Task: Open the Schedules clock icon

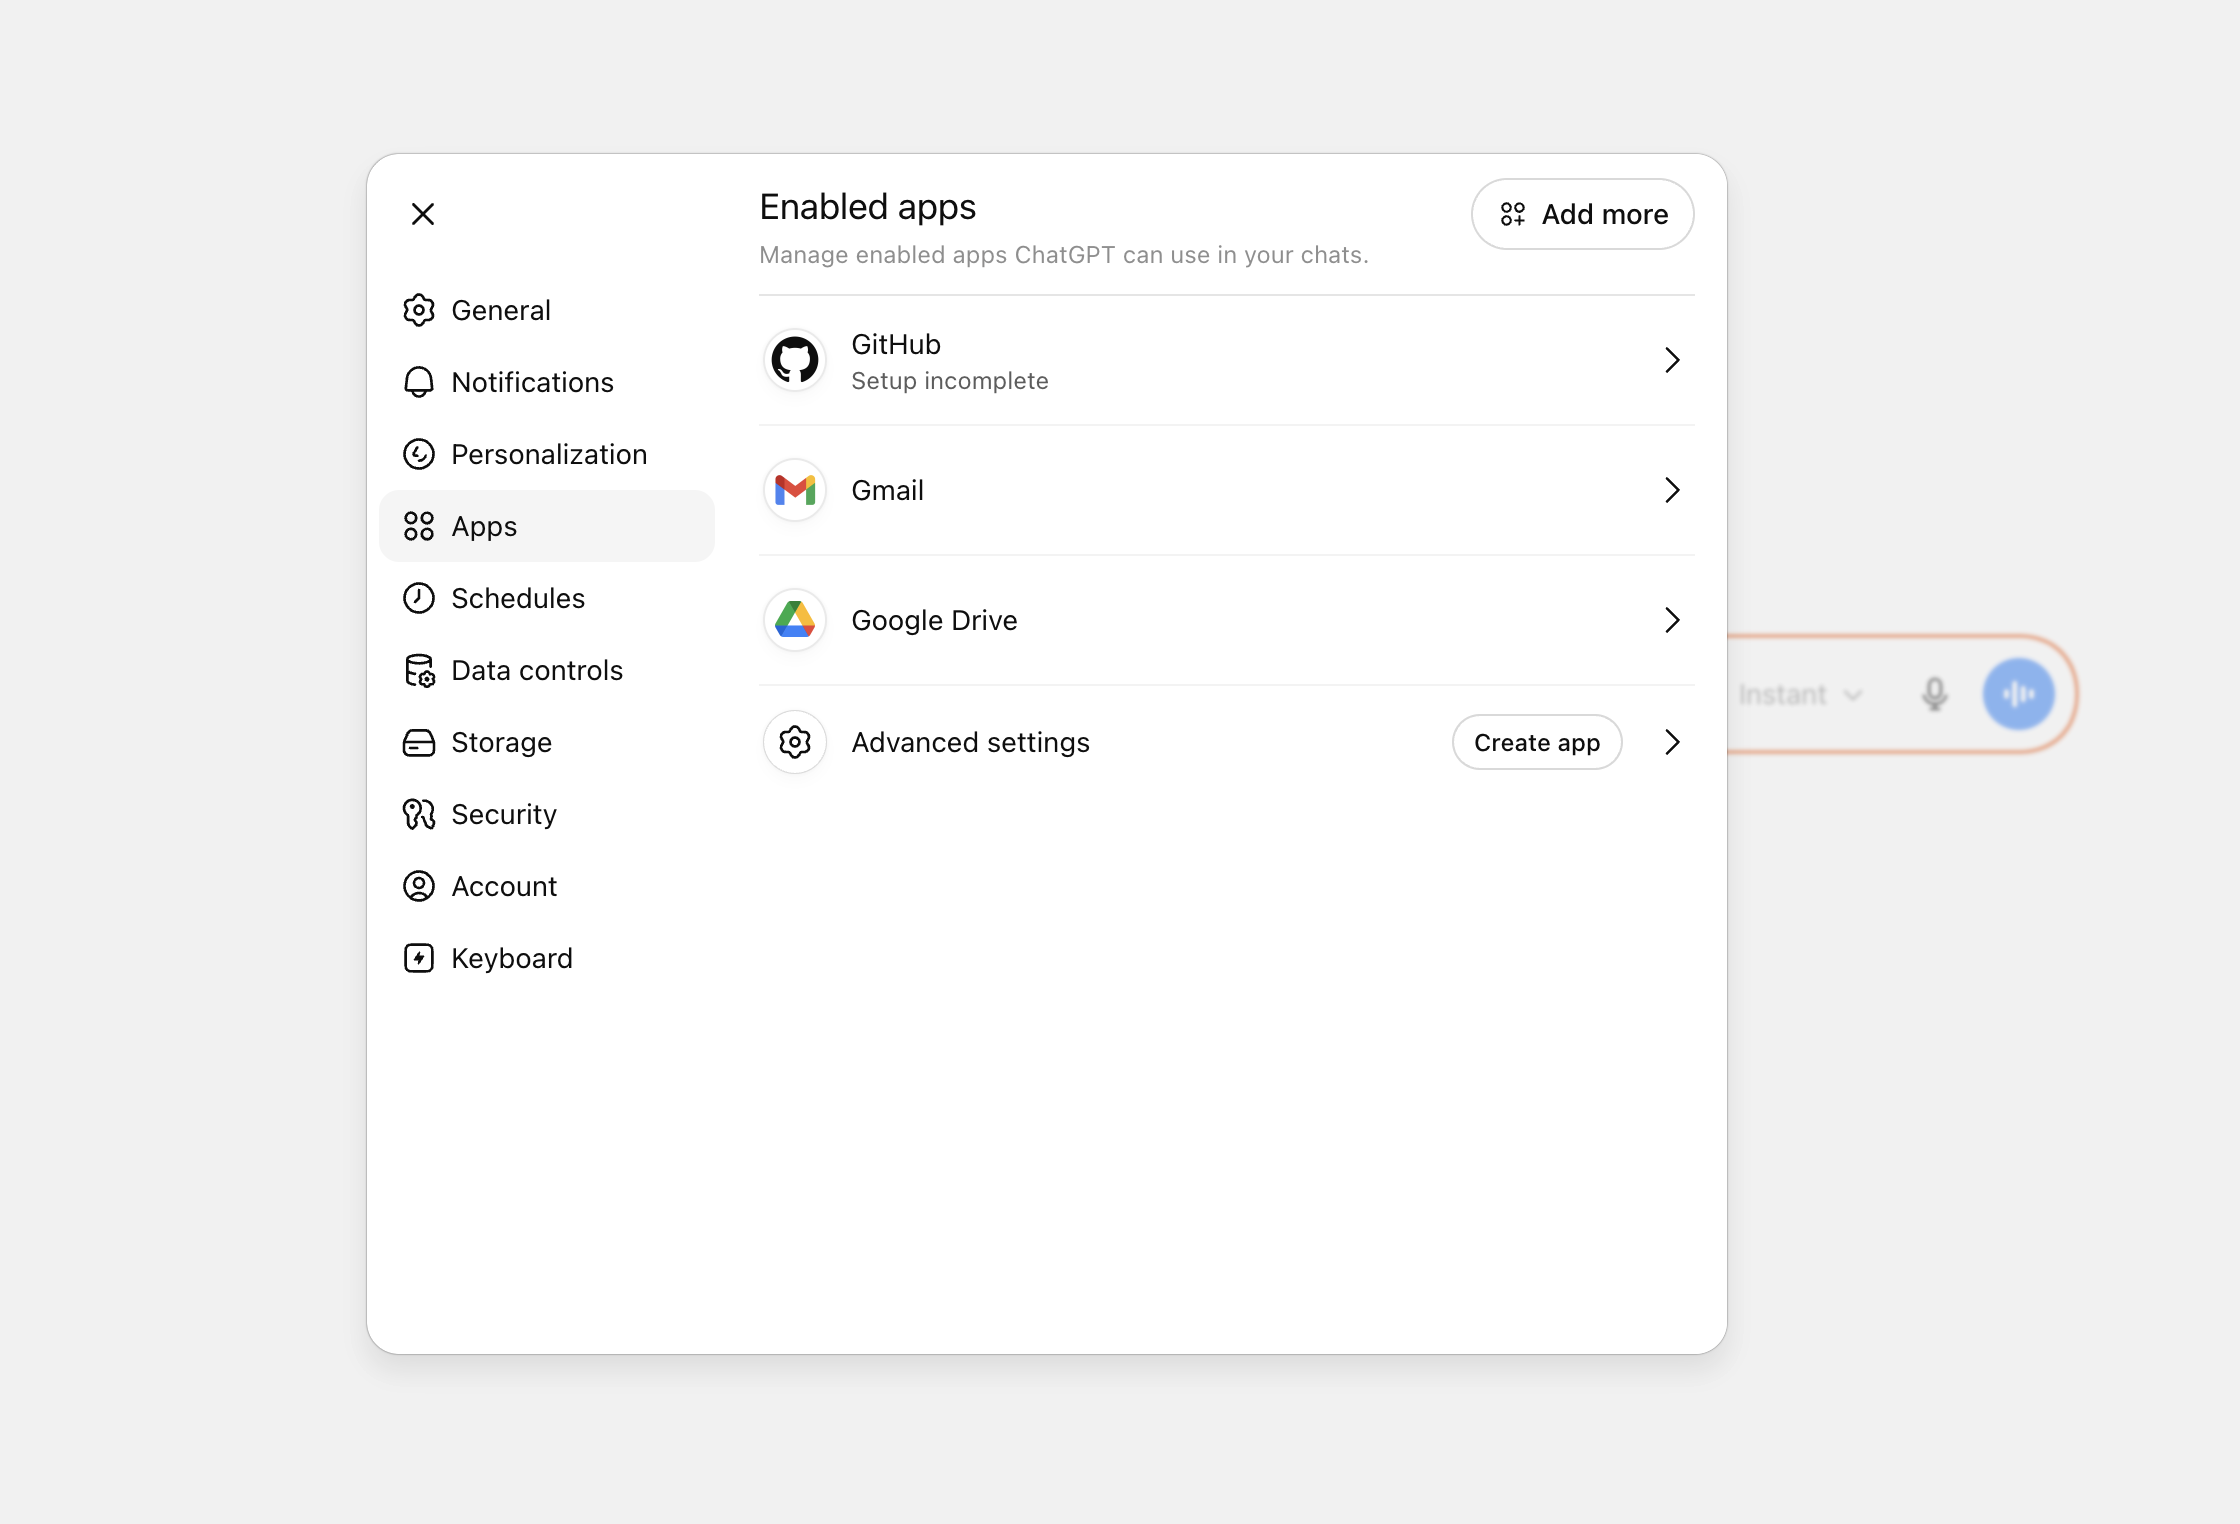Action: coord(419,598)
